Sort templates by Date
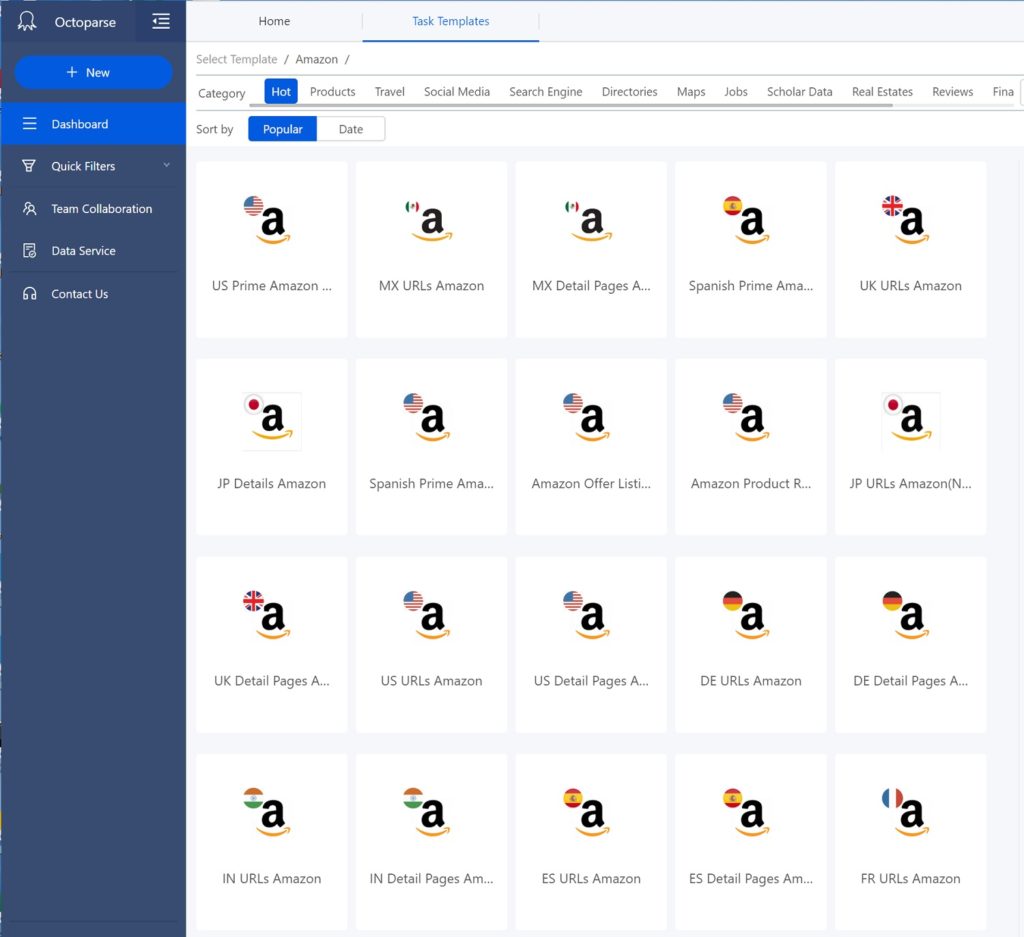1024x937 pixels. point(351,129)
